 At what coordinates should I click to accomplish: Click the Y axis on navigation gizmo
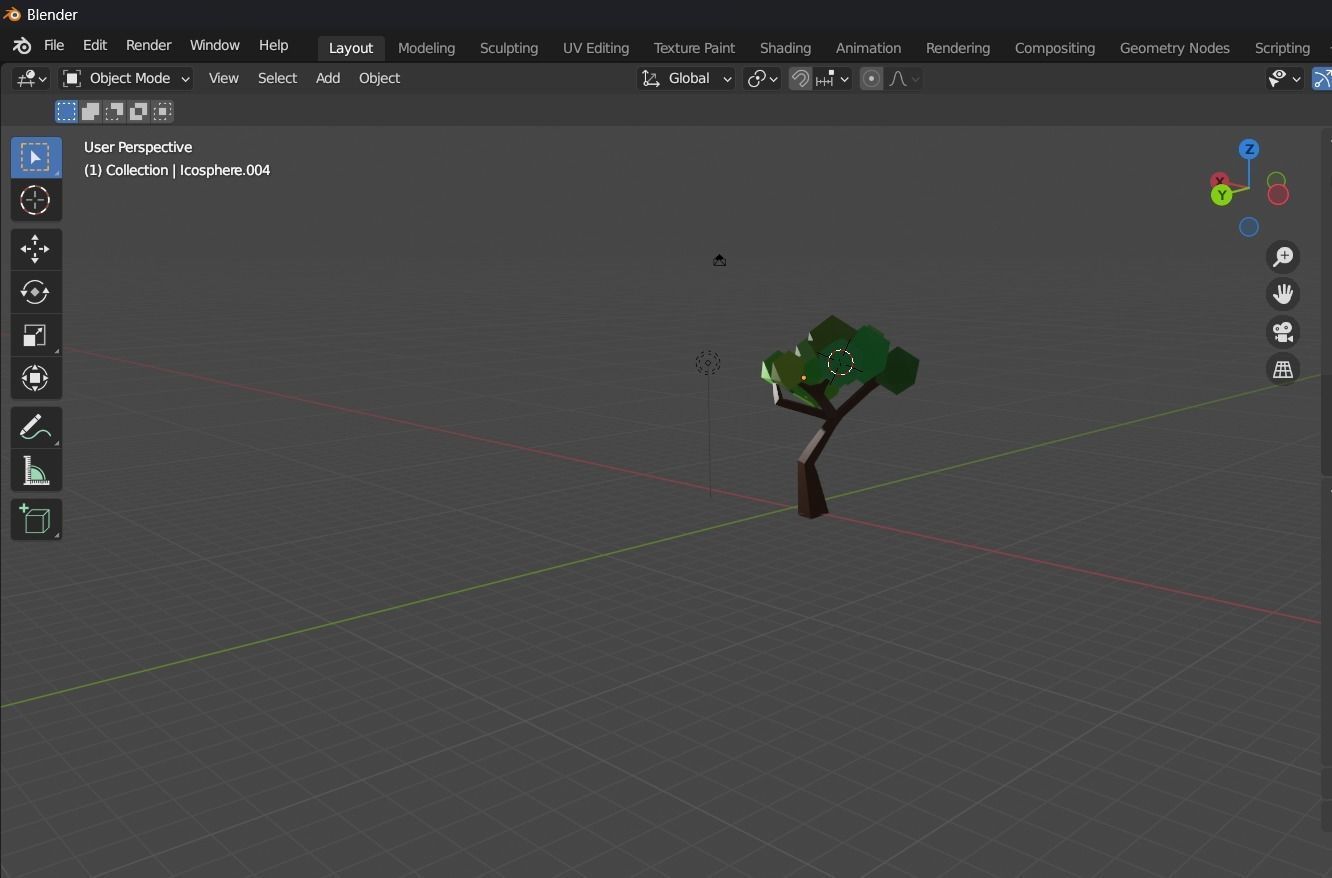pyautogui.click(x=1222, y=196)
